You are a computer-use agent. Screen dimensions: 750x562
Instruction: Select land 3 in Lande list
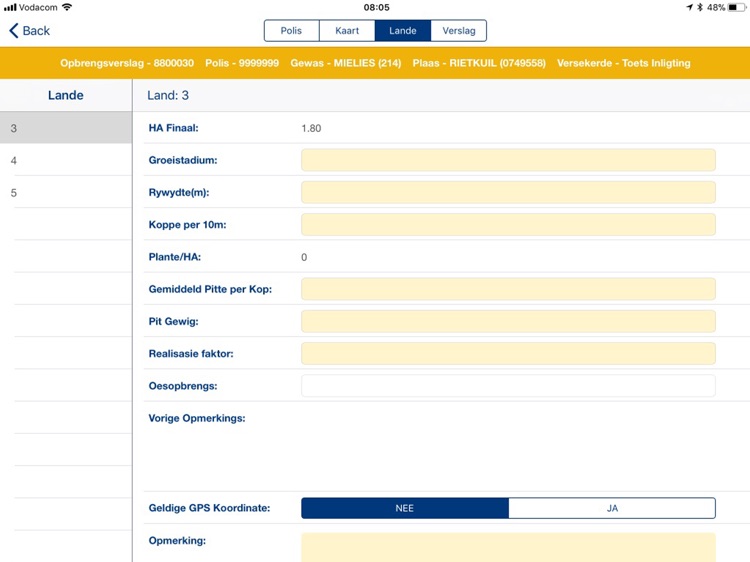pos(66,128)
